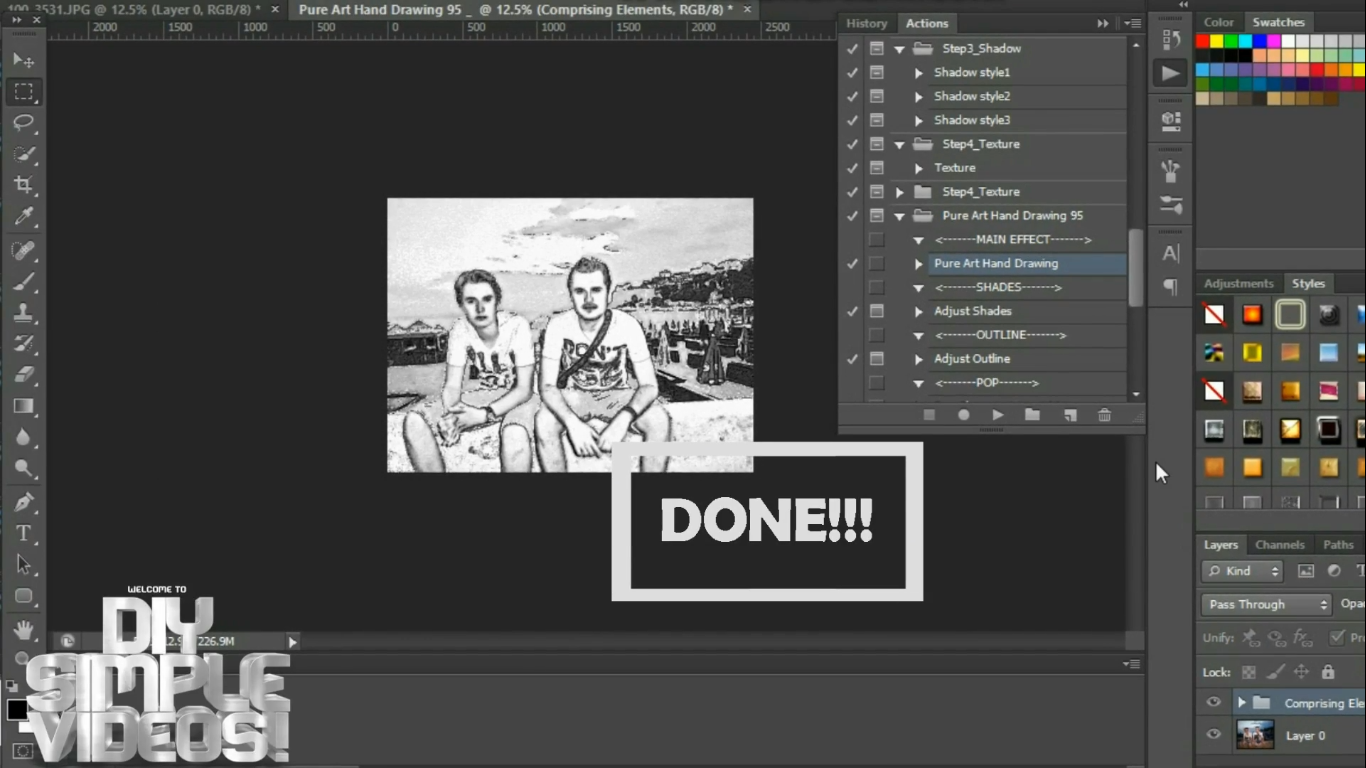
Task: Open the Brush Presets panel icon
Action: [1170, 204]
